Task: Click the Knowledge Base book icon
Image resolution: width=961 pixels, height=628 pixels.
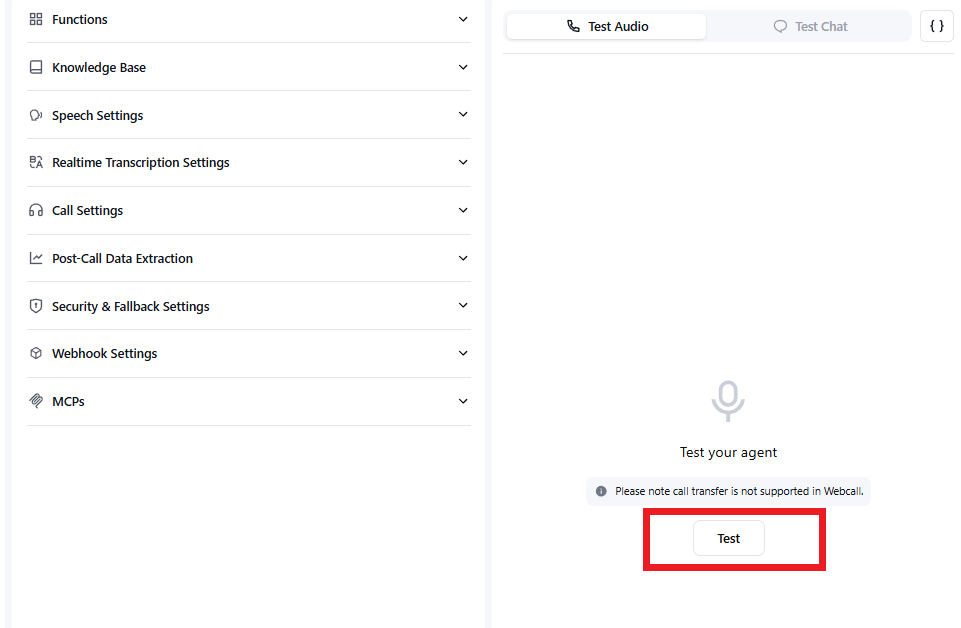Action: [x=35, y=67]
